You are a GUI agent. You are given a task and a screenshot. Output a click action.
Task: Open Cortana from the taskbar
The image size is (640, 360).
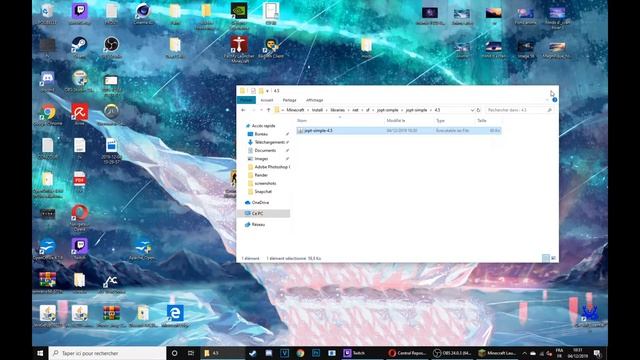click(x=174, y=353)
